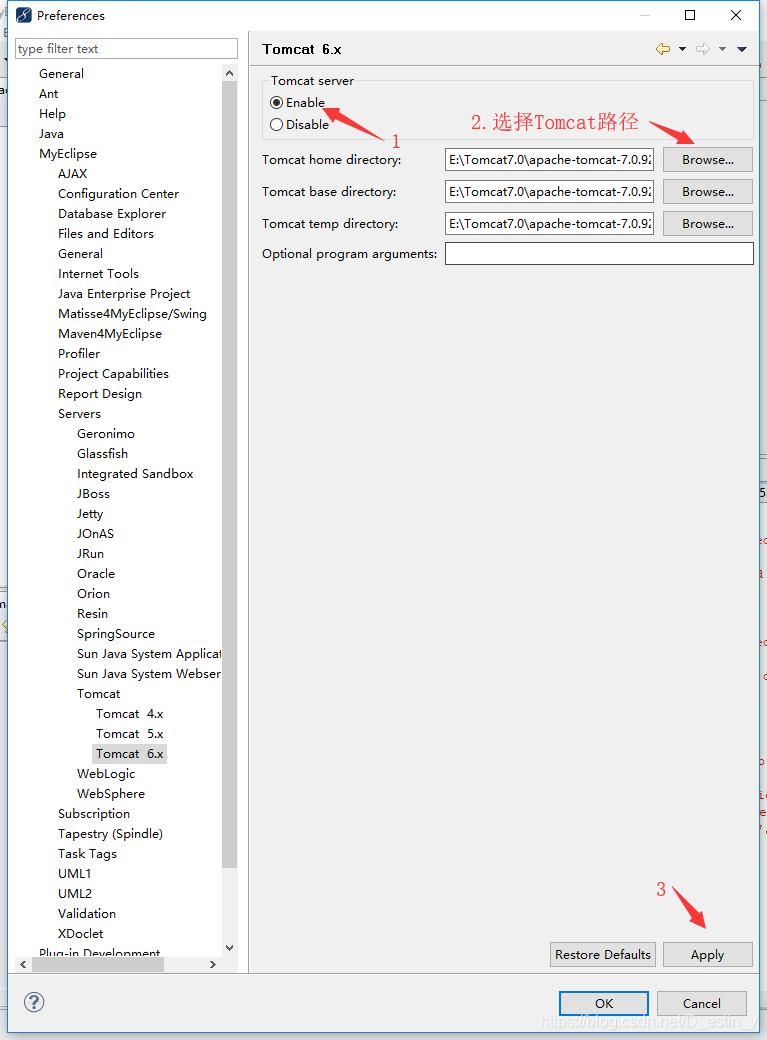Screen dimensions: 767x1040
Task: Select Sun Java System Webserver entry
Action: [149, 673]
